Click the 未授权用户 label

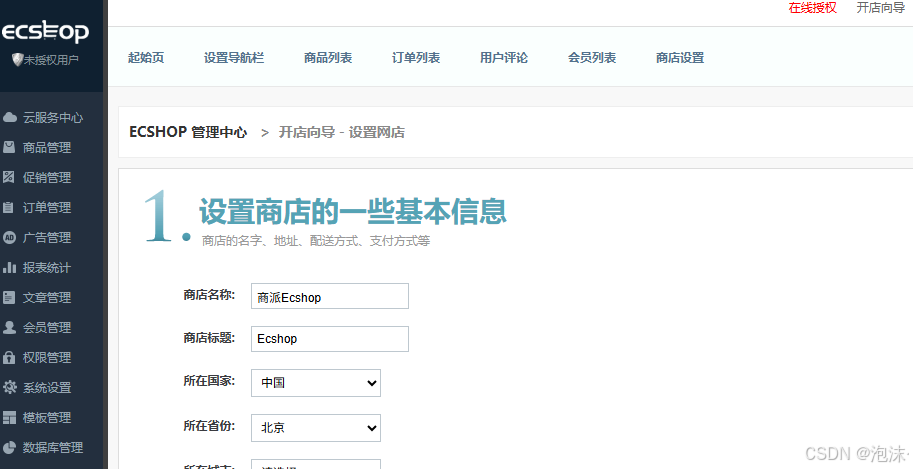51,59
